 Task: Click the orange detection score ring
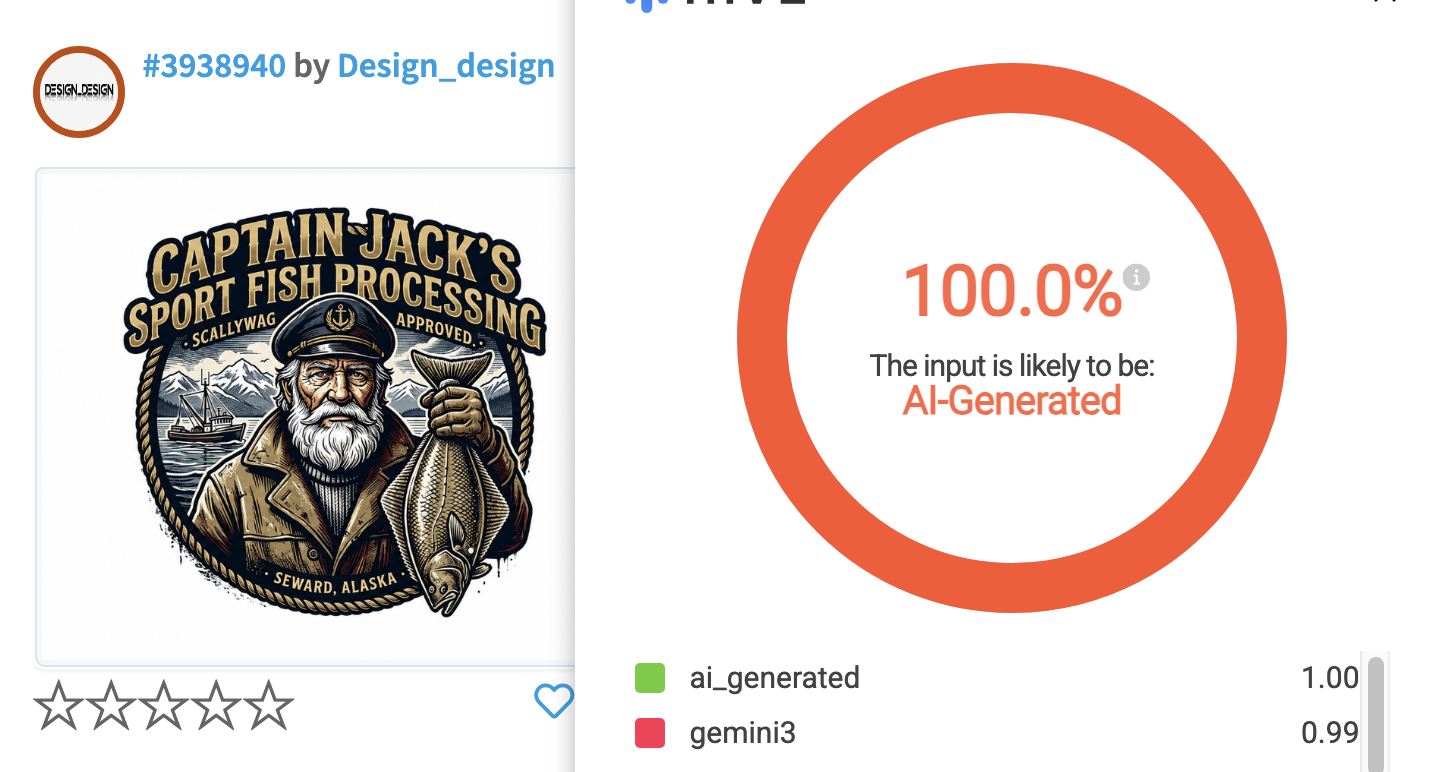pos(1011,338)
